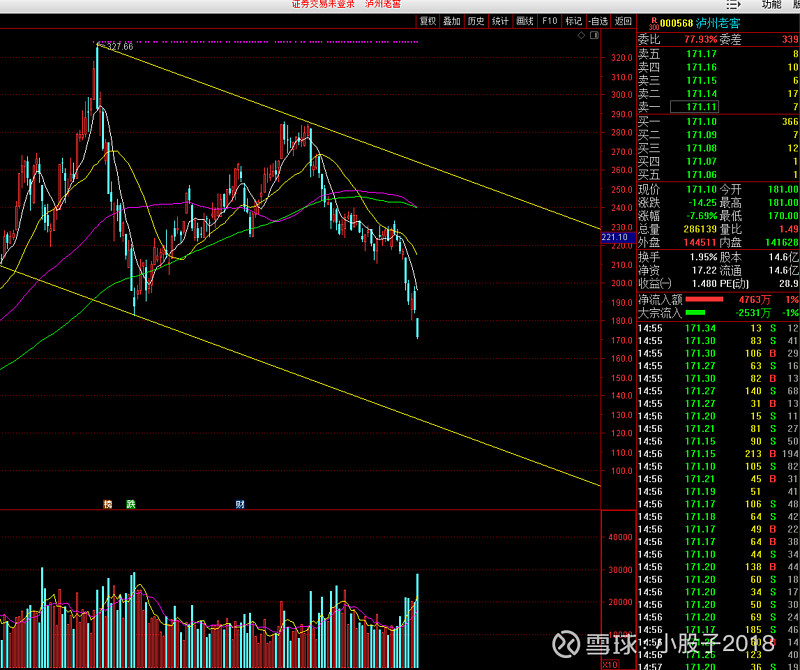Image resolution: width=800 pixels, height=670 pixels.
Task: Click the 大宗流入 value -2531万
Action: (x=754, y=313)
